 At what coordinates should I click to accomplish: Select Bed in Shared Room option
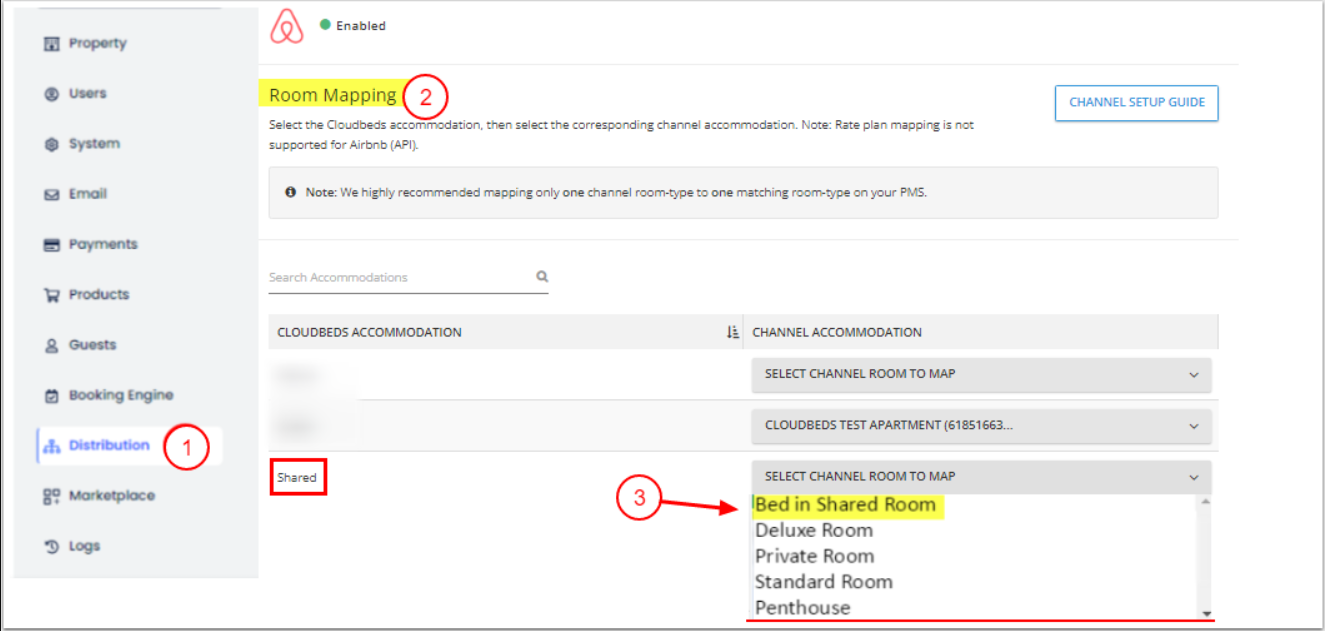[x=845, y=505]
